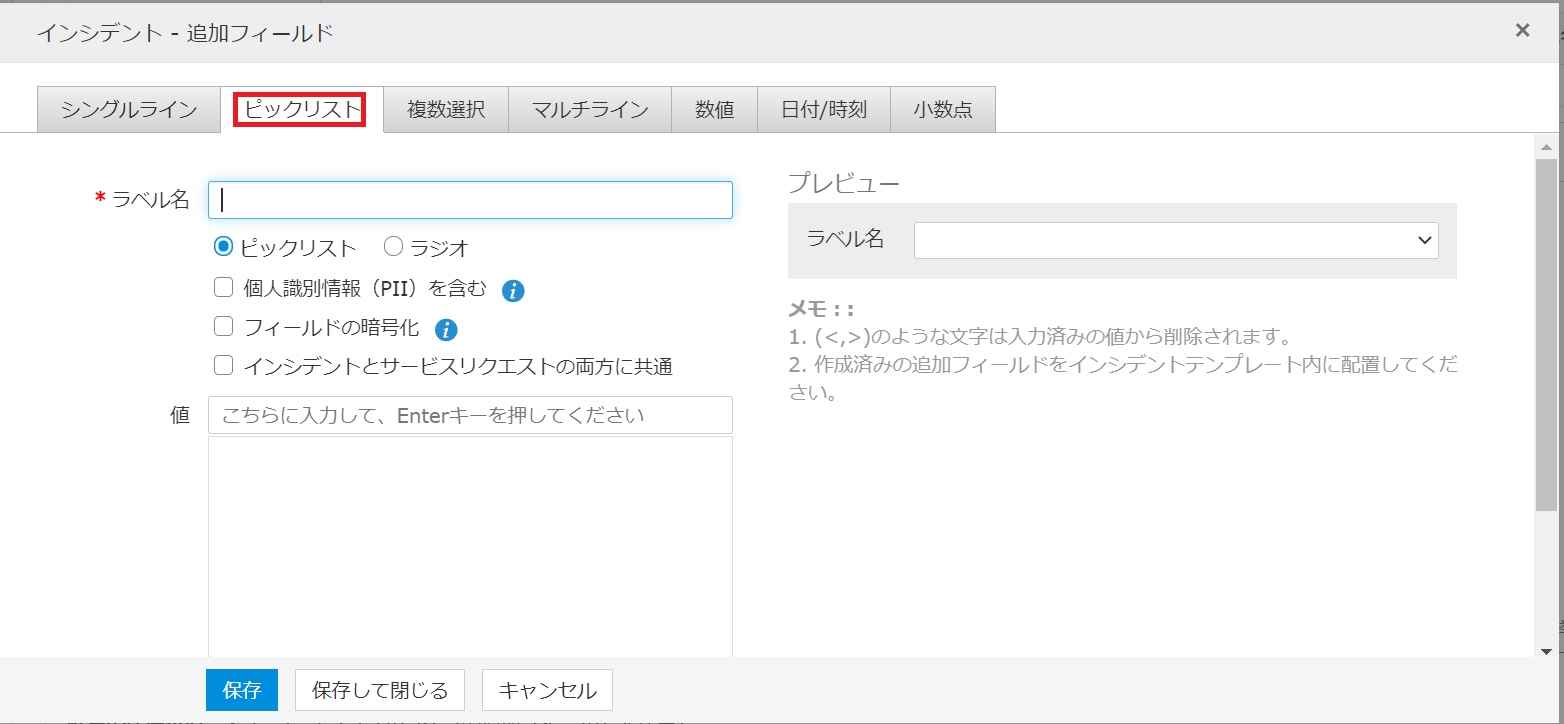Click the キャンセル button
1564x724 pixels.
547,690
